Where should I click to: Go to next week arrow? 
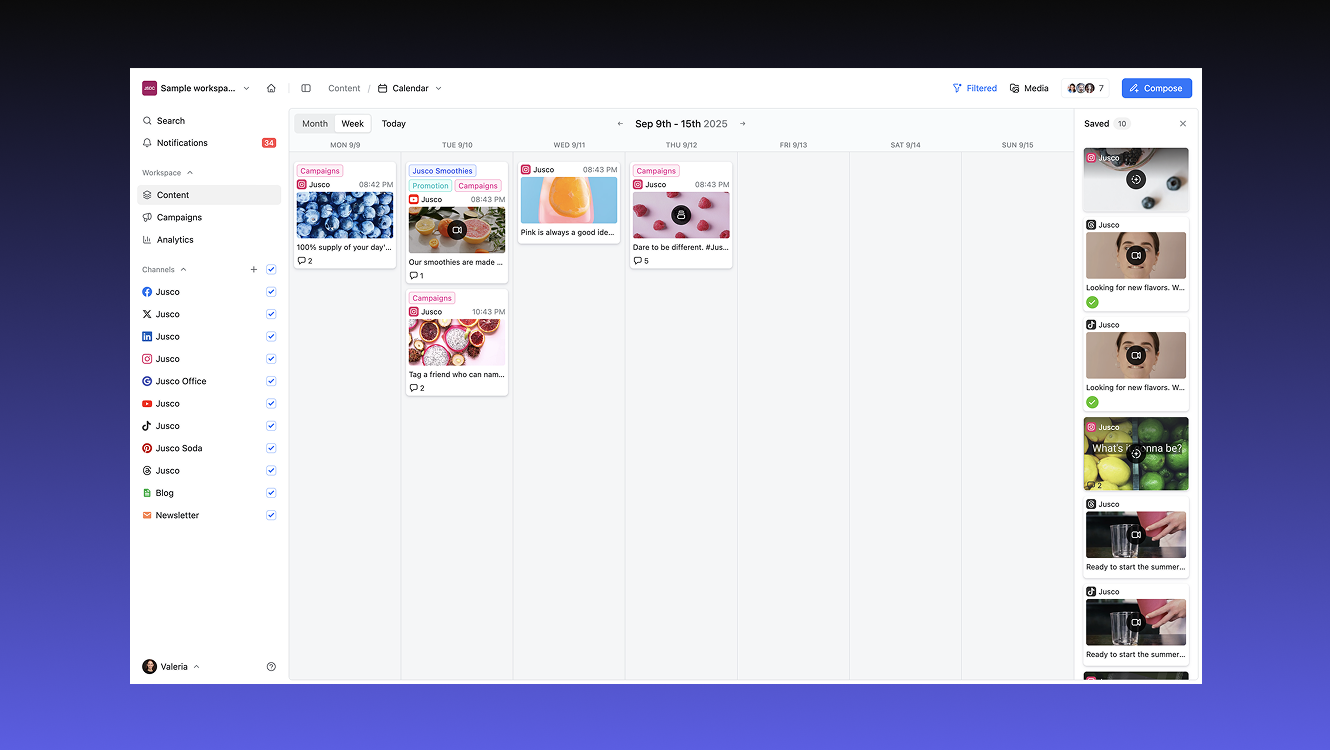(743, 124)
